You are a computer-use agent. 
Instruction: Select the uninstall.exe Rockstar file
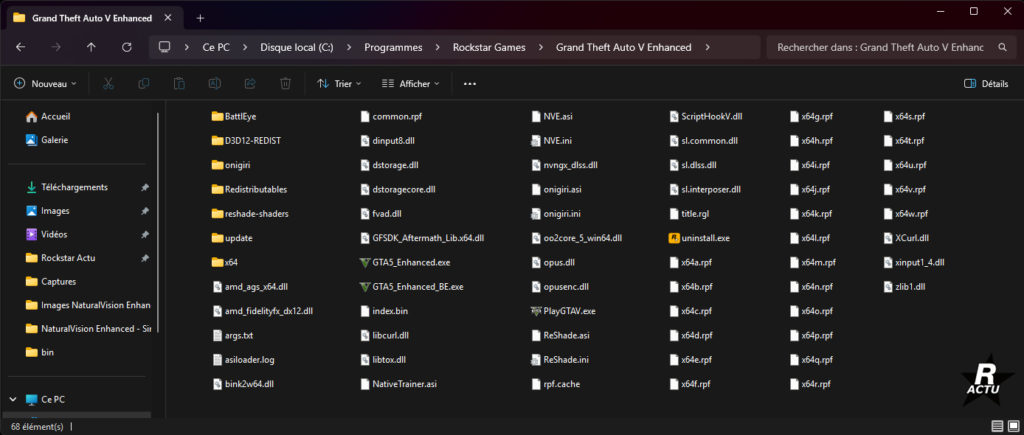[x=698, y=238]
